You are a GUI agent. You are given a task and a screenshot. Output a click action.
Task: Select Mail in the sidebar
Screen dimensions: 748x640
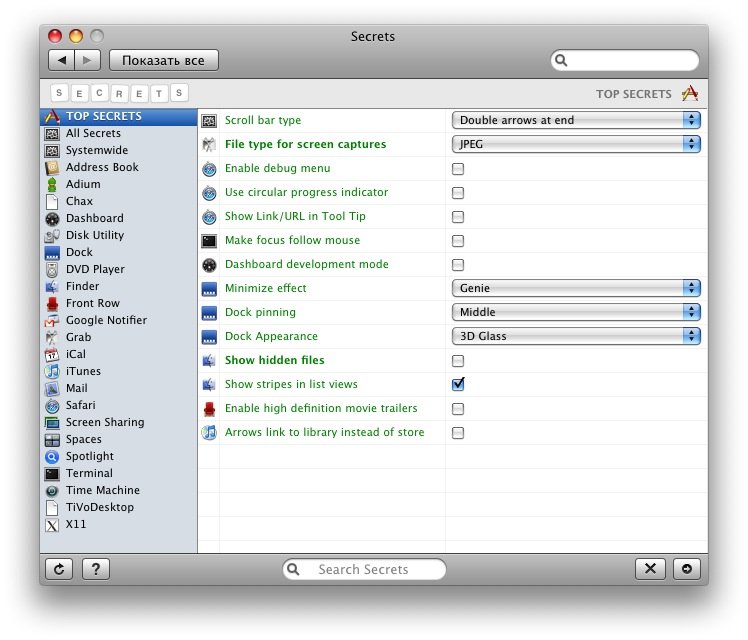tap(119, 389)
